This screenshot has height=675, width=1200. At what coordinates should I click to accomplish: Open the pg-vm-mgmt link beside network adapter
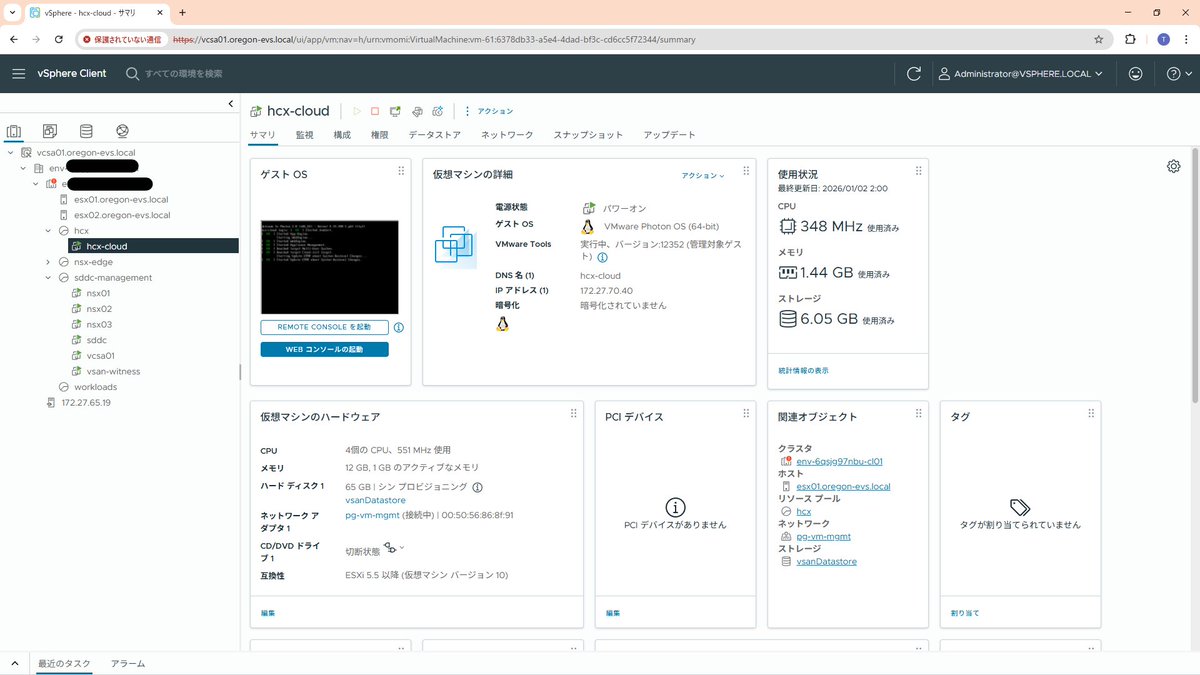click(x=372, y=515)
